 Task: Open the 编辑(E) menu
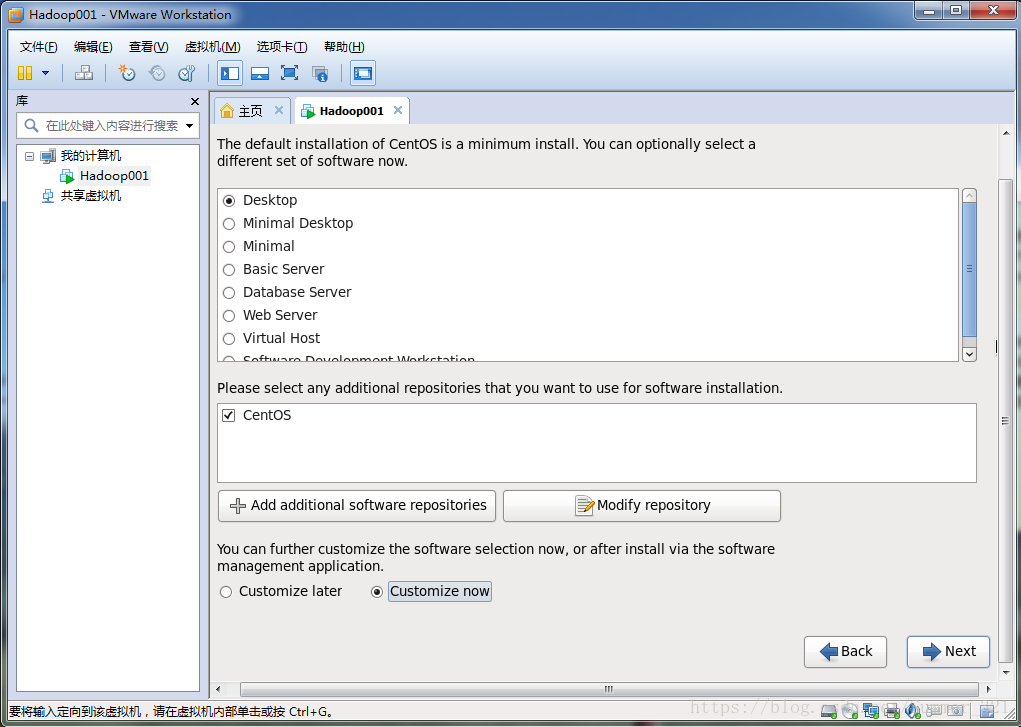[x=93, y=47]
